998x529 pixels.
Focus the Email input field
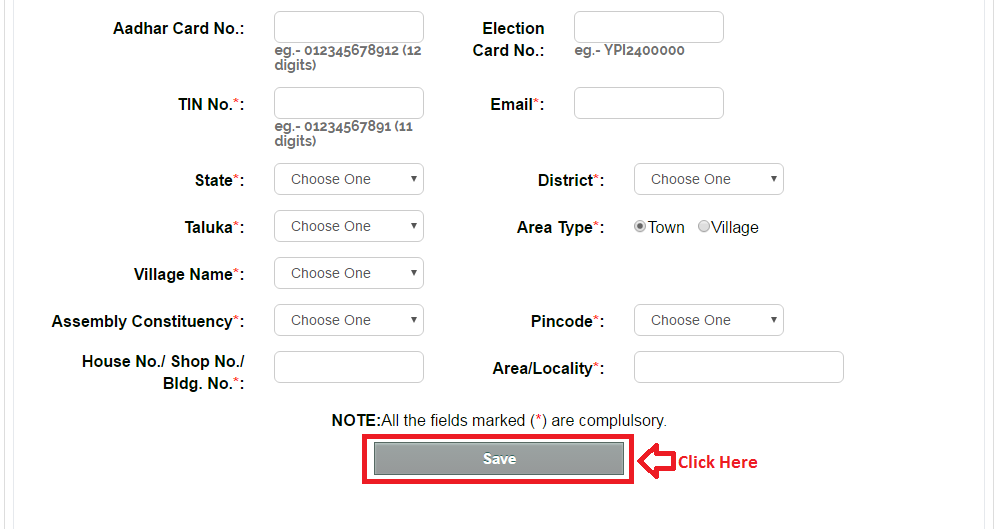pos(648,103)
